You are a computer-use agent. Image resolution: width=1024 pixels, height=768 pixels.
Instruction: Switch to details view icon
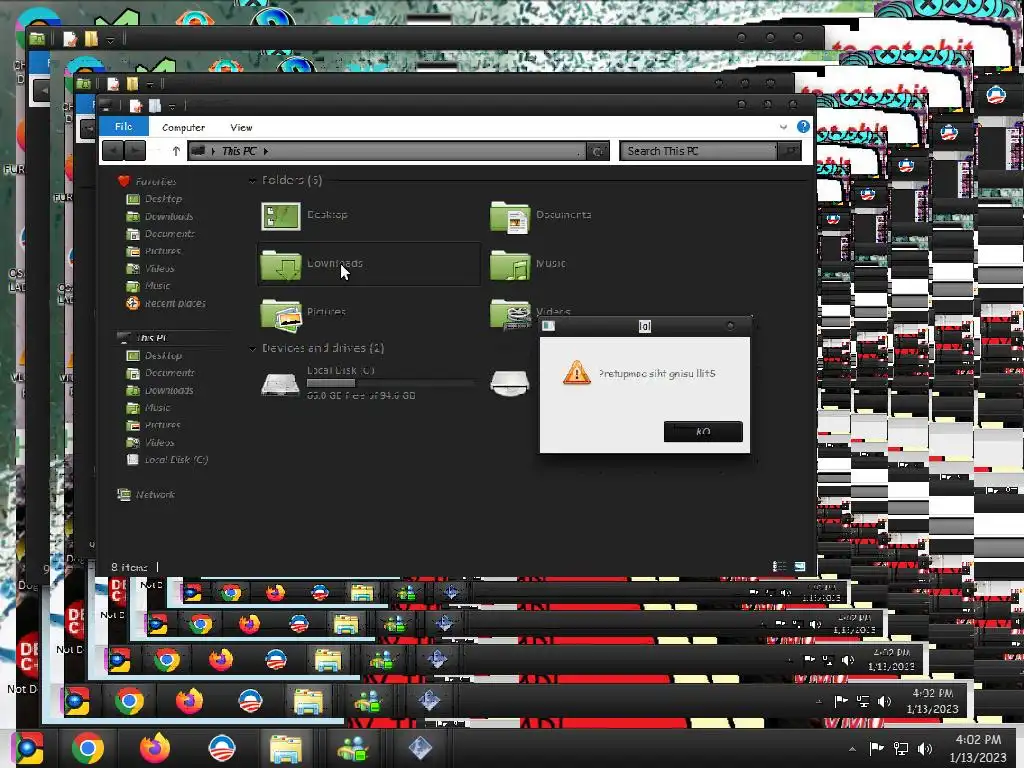pyautogui.click(x=779, y=566)
